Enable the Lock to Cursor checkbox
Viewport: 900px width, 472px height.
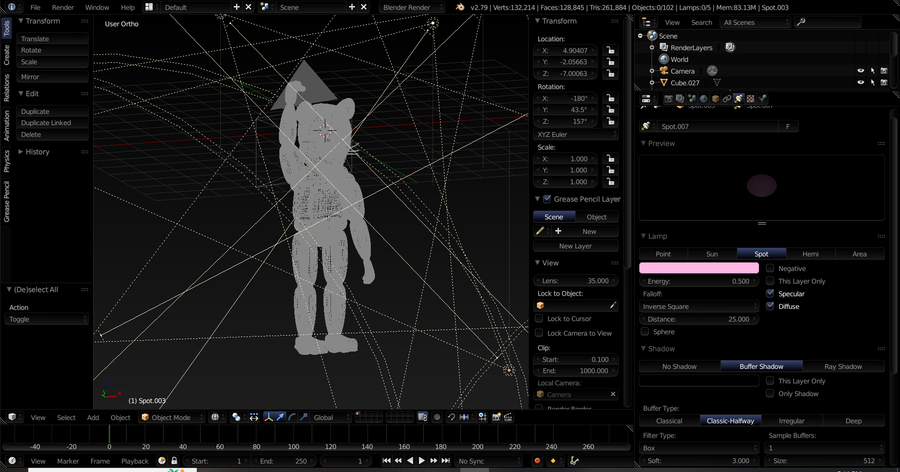[539, 319]
